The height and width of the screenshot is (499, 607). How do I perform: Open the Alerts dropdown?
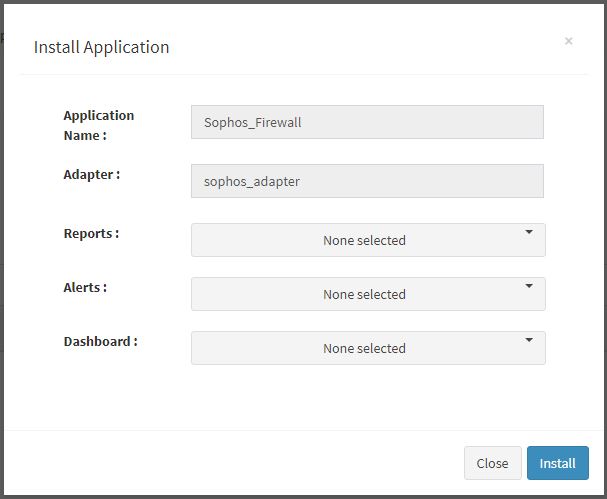368,294
